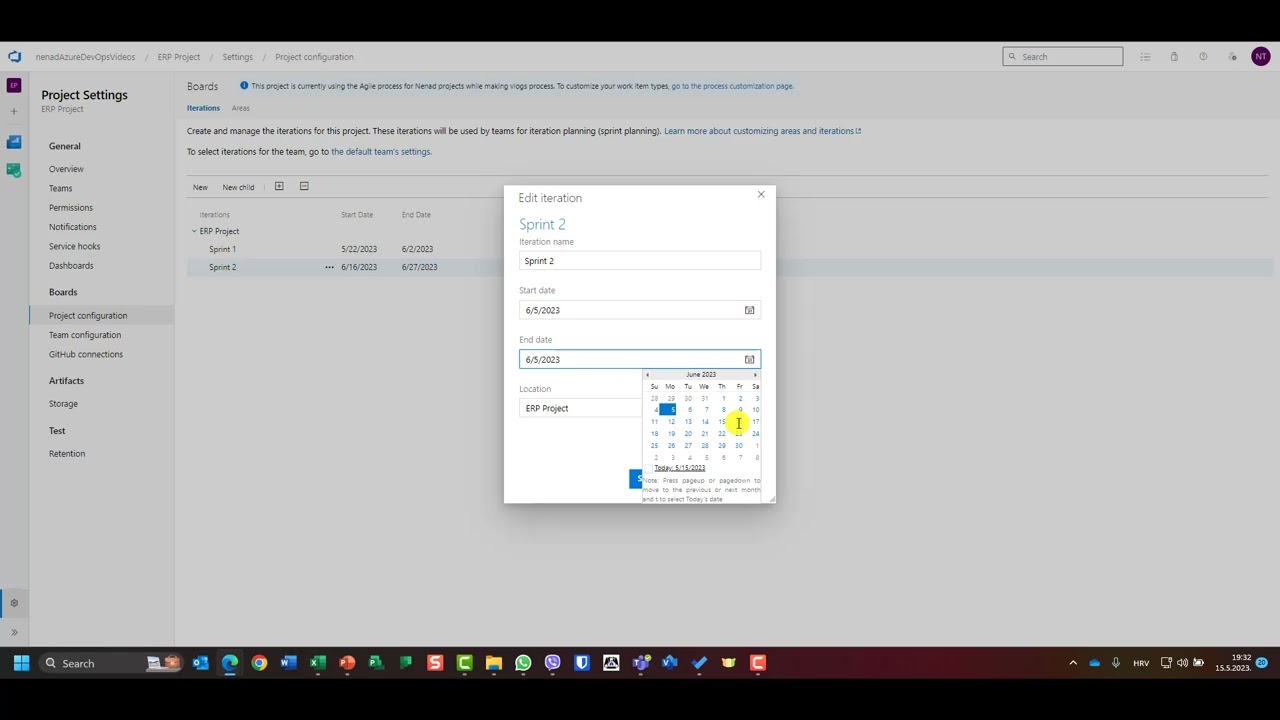Click the Start date input field
The height and width of the screenshot is (720, 1280).
click(640, 310)
